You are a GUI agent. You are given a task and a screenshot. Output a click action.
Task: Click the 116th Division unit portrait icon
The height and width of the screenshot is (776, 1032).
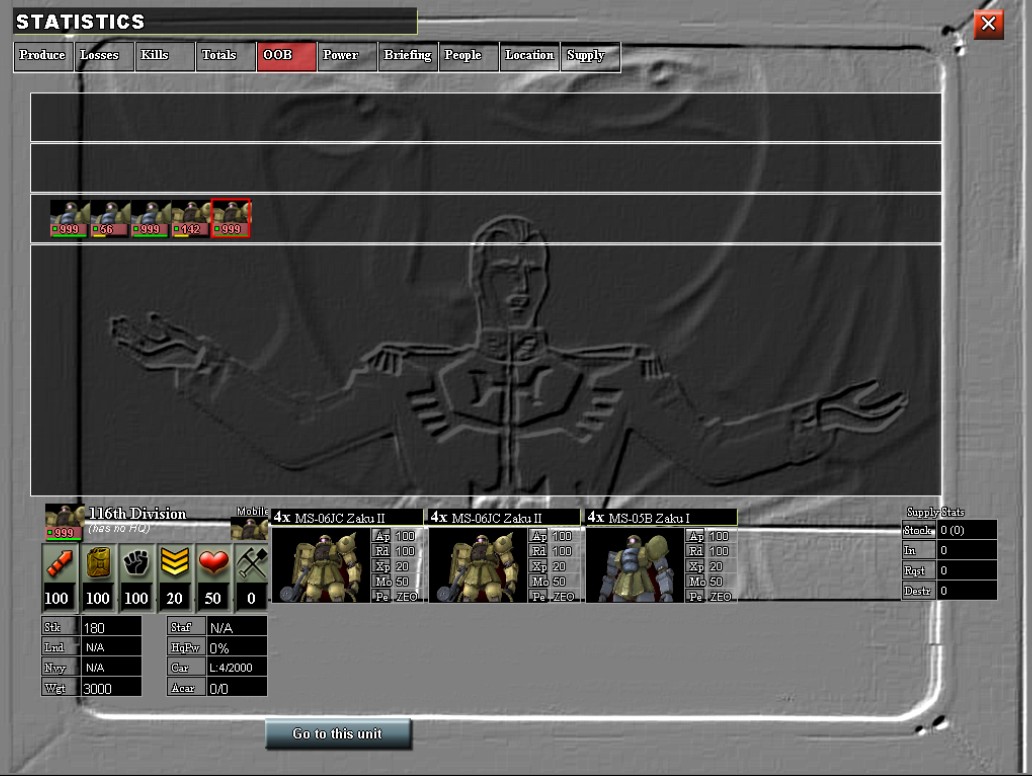click(x=64, y=522)
